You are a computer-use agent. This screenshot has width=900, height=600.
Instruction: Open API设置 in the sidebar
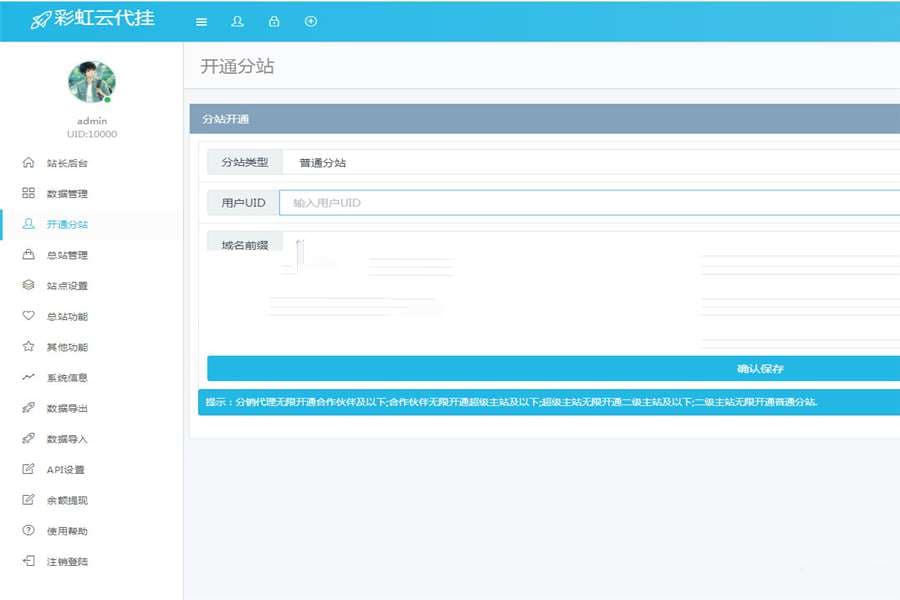pyautogui.click(x=65, y=470)
